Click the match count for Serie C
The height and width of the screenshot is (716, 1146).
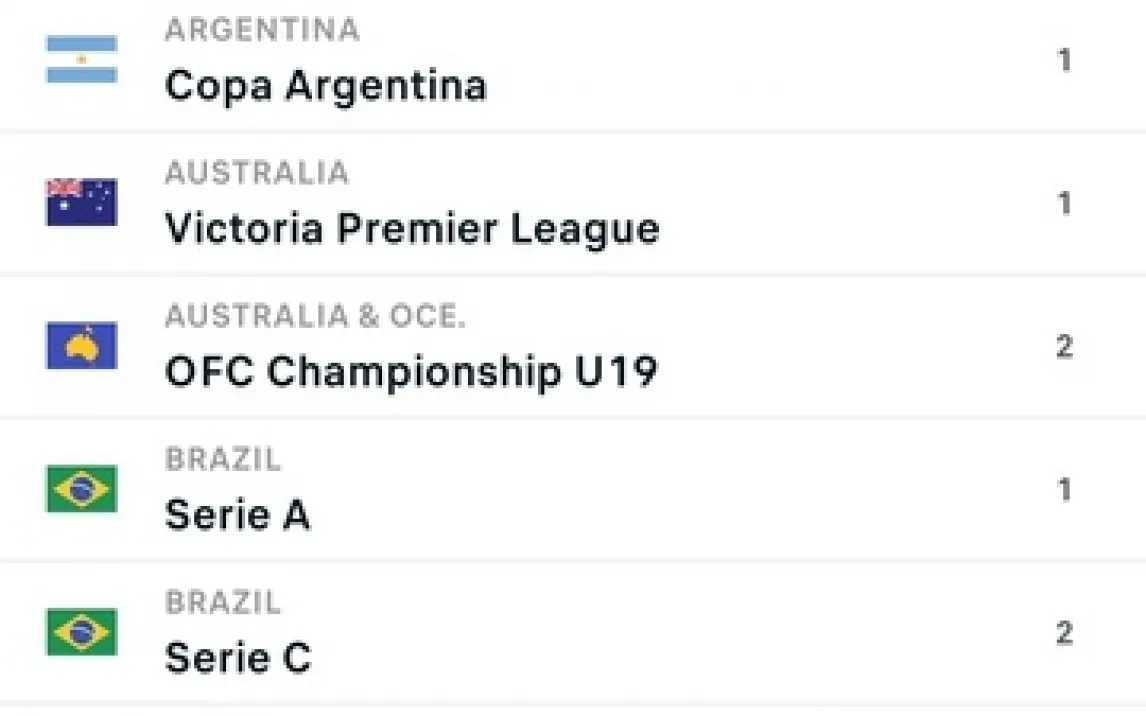coord(1064,633)
